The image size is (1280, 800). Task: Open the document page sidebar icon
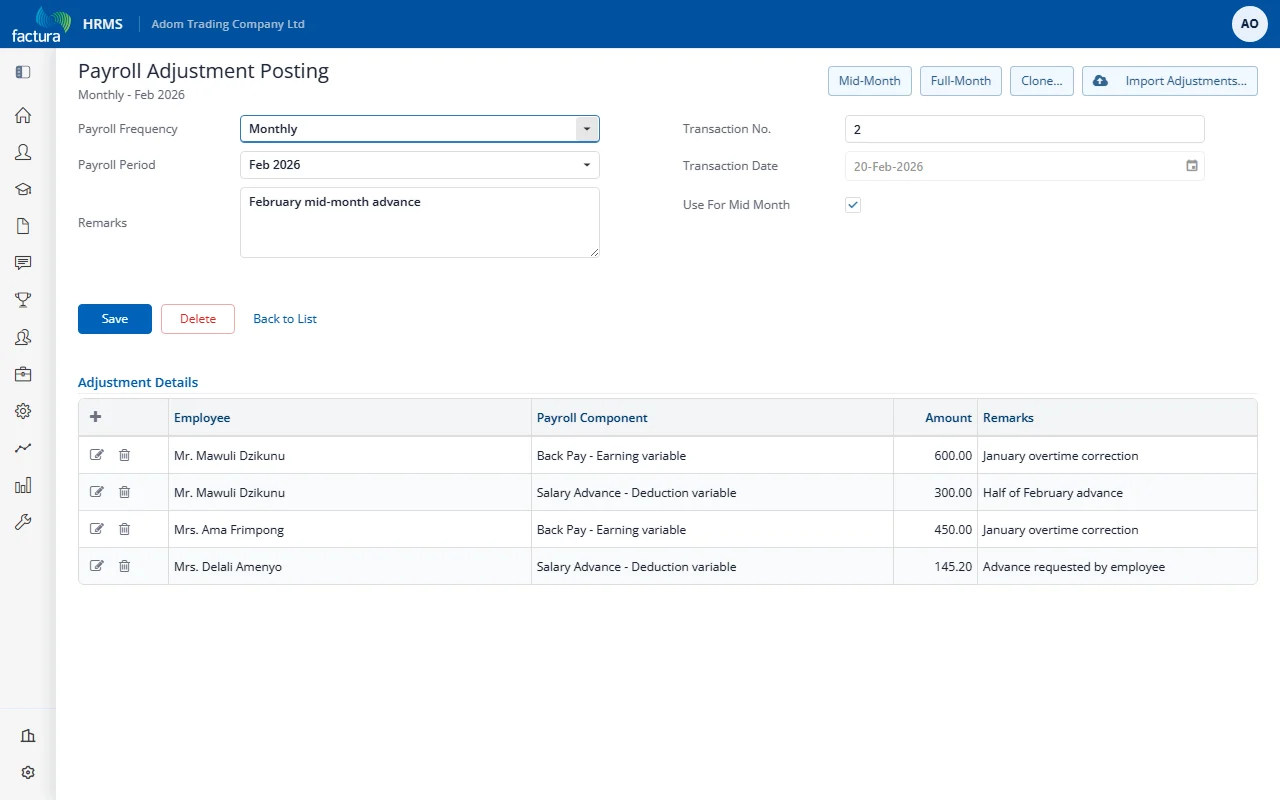click(23, 226)
